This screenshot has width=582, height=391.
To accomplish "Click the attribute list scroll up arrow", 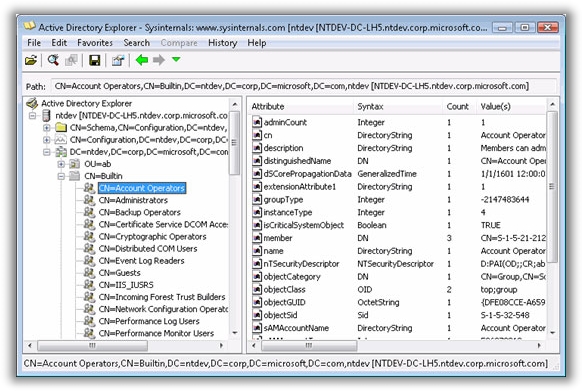I will [552, 105].
